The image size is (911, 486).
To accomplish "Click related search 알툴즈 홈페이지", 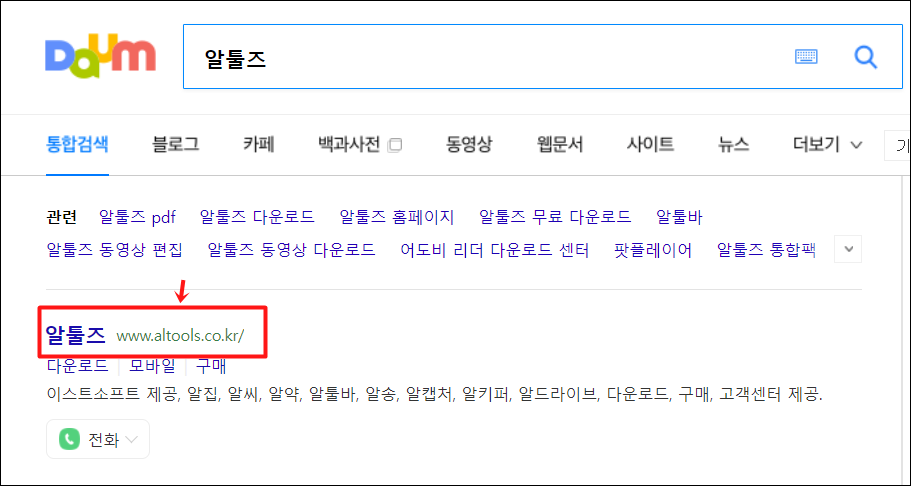I will point(397,217).
